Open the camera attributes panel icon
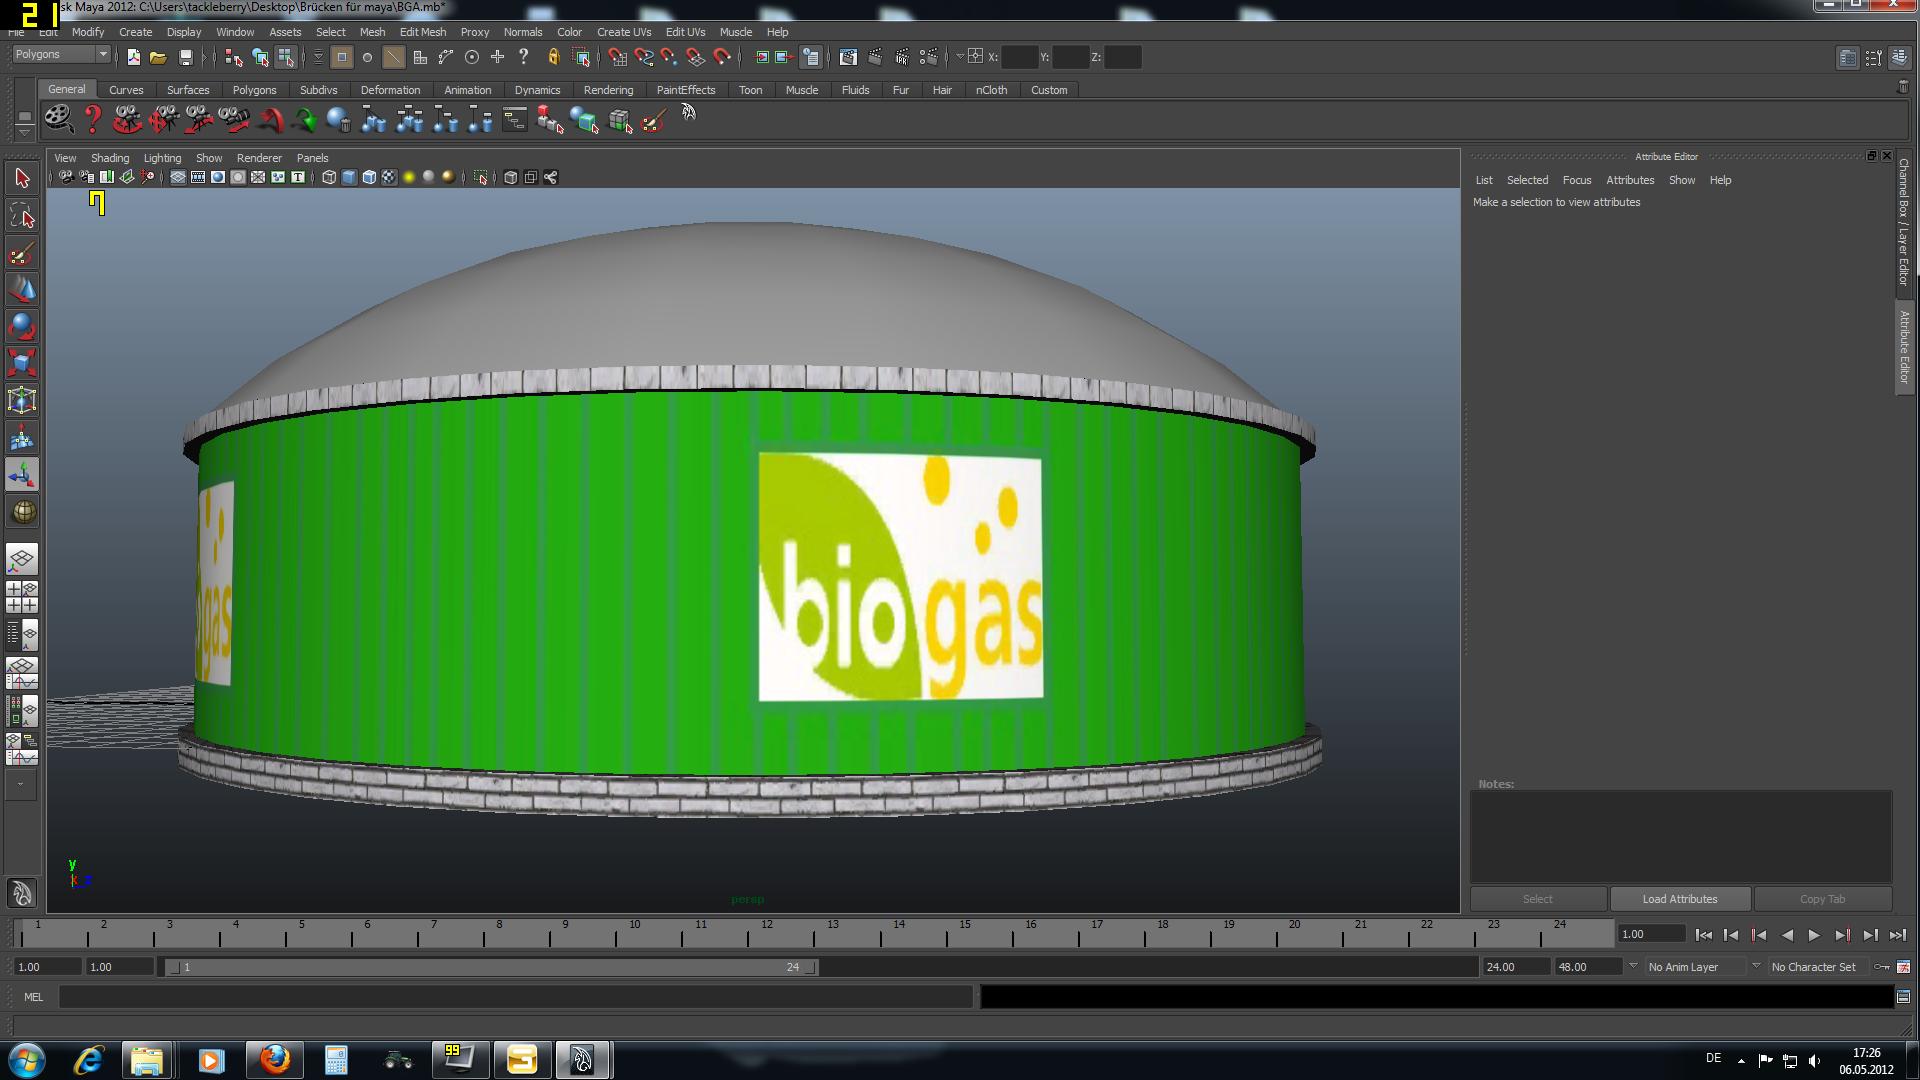Image resolution: width=1920 pixels, height=1080 pixels. click(x=86, y=177)
